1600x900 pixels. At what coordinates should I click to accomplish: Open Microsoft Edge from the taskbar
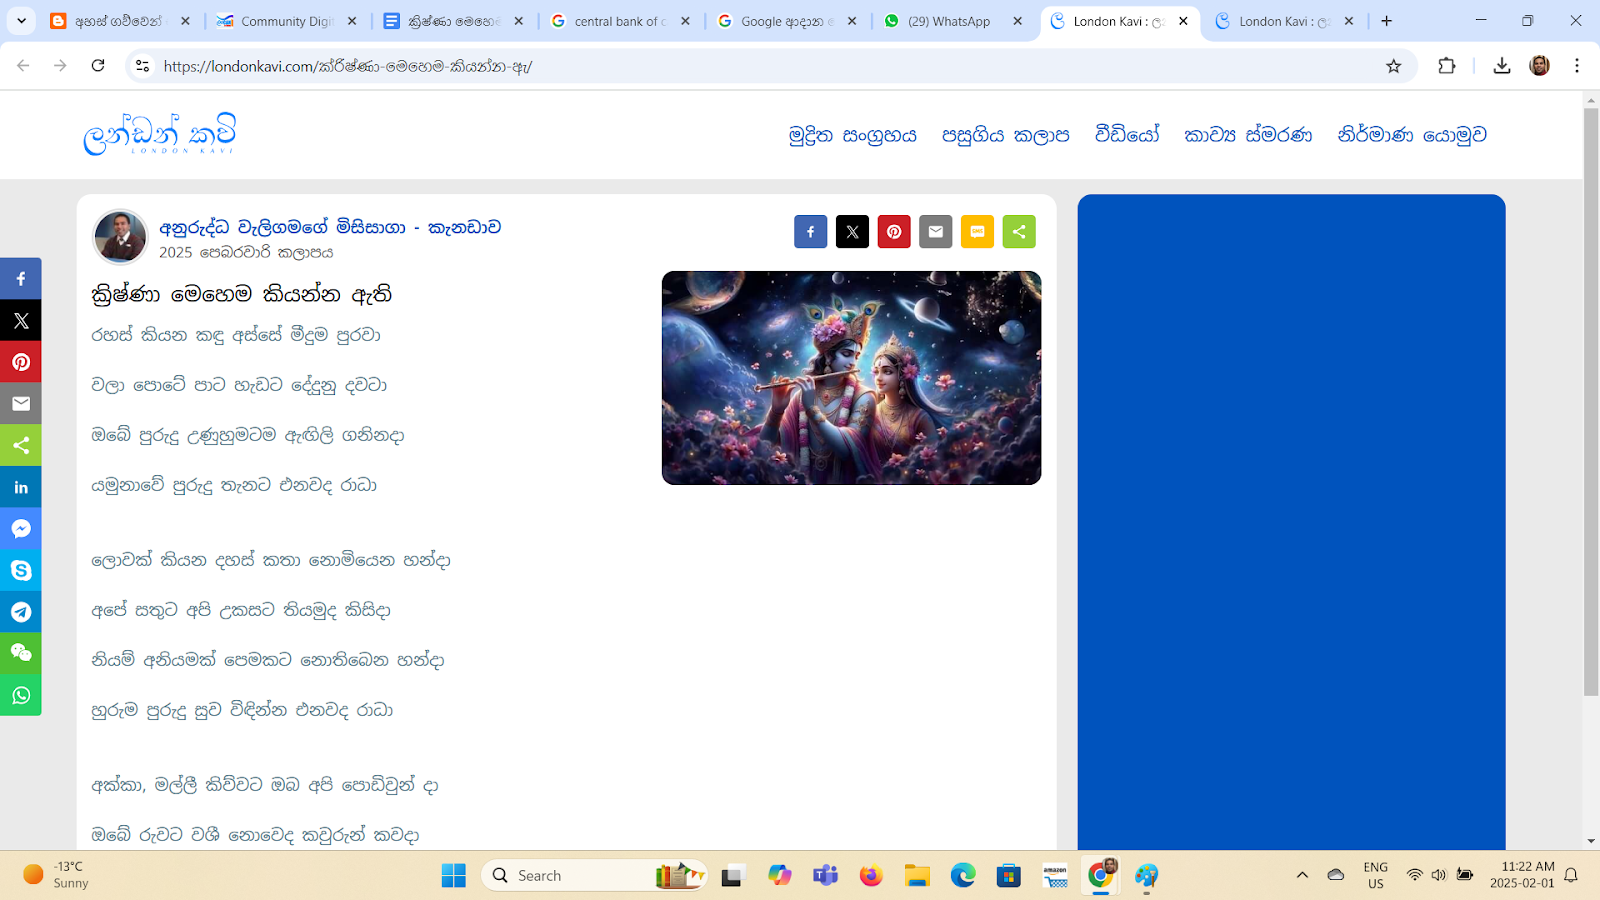pyautogui.click(x=963, y=875)
